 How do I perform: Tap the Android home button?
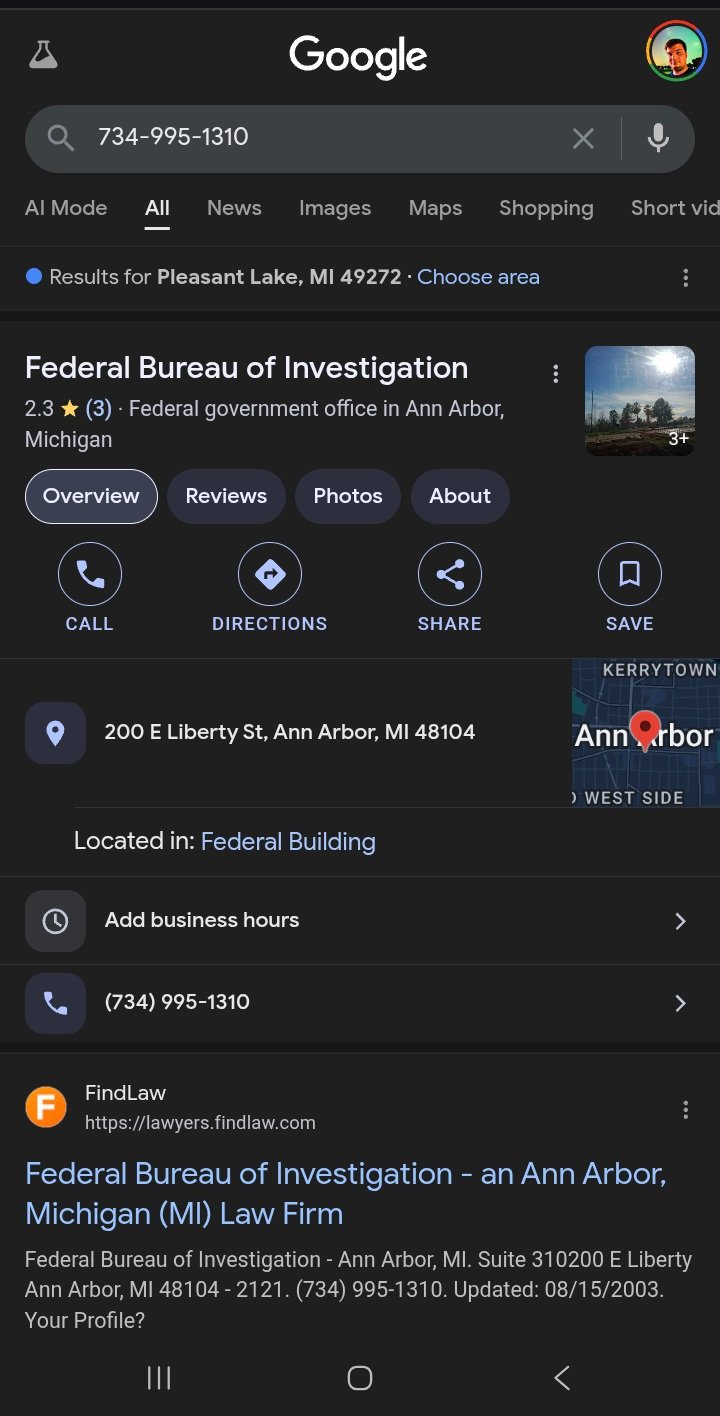point(360,1378)
